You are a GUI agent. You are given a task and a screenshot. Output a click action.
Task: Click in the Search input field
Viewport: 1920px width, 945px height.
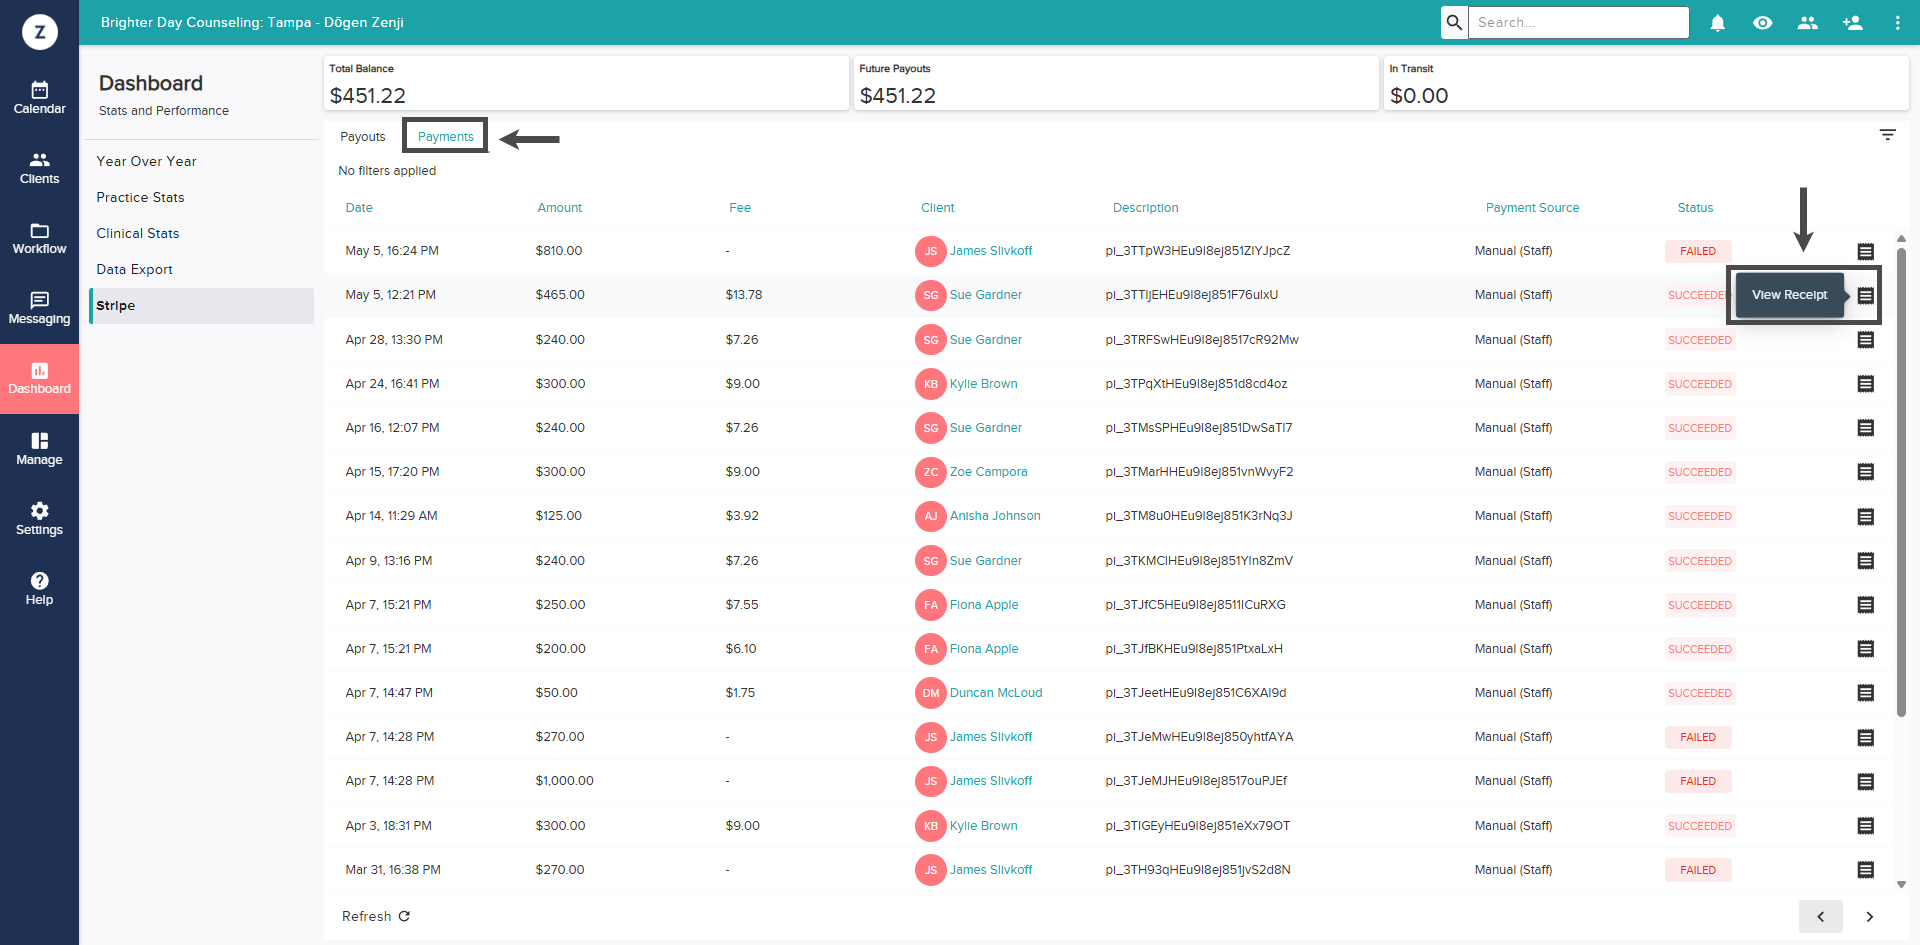1579,22
